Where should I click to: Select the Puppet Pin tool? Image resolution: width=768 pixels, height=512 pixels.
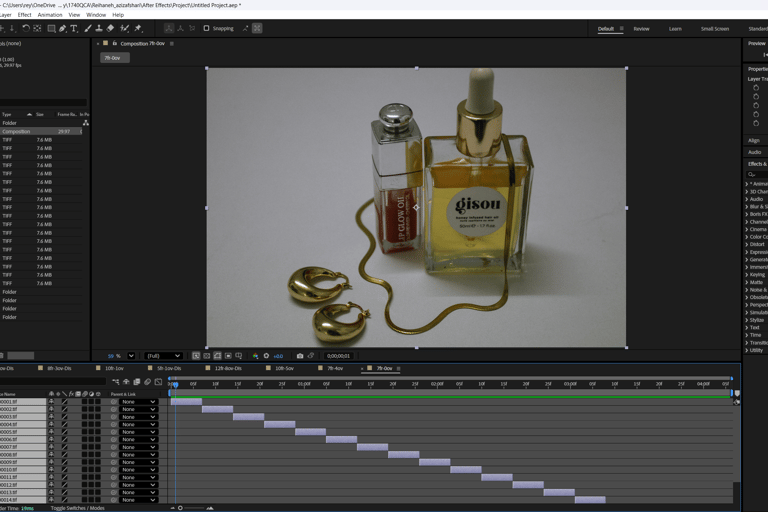pos(138,29)
